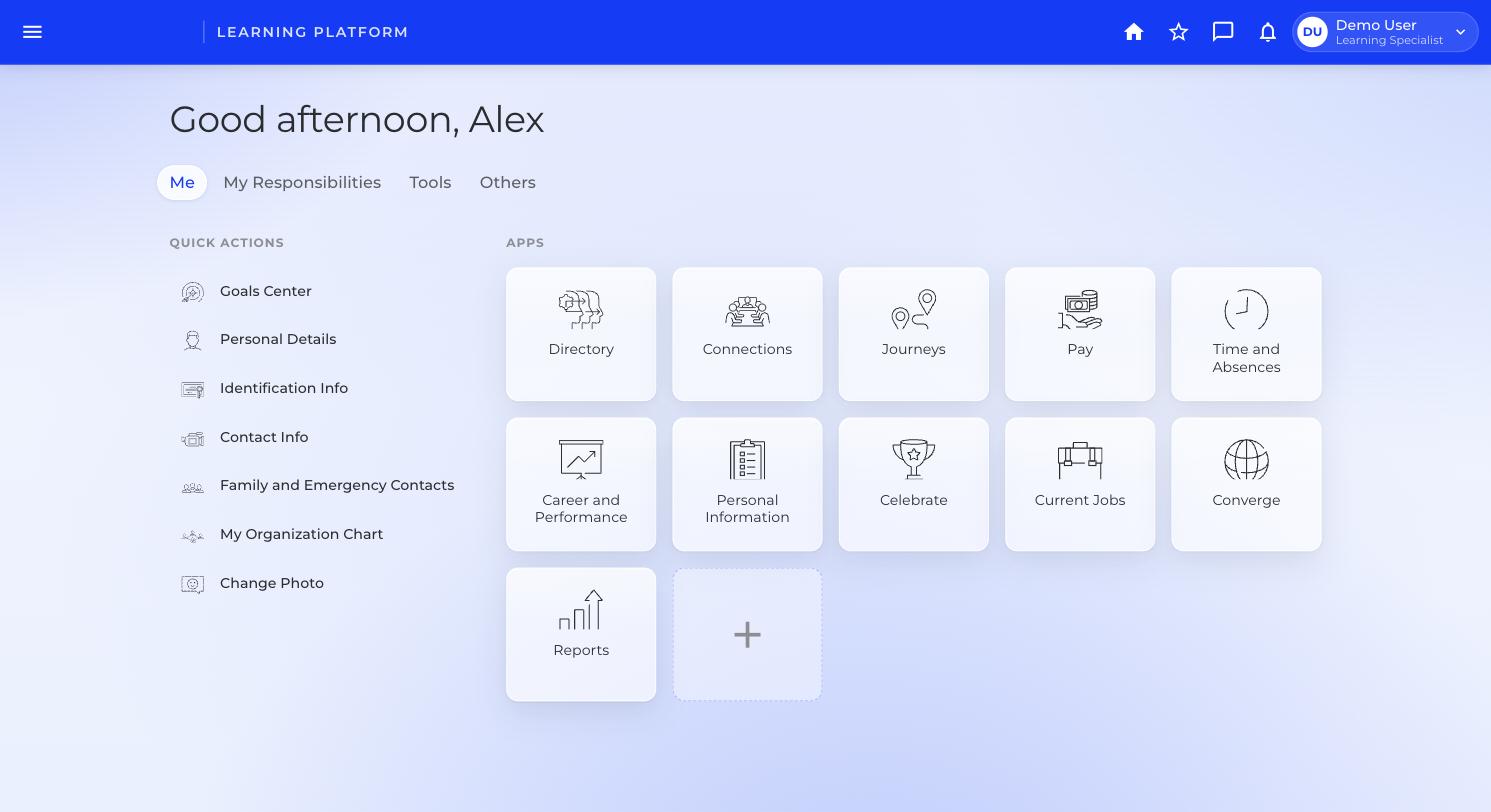This screenshot has height=812, width=1491.
Task: Open the messages chat icon
Action: [1223, 32]
